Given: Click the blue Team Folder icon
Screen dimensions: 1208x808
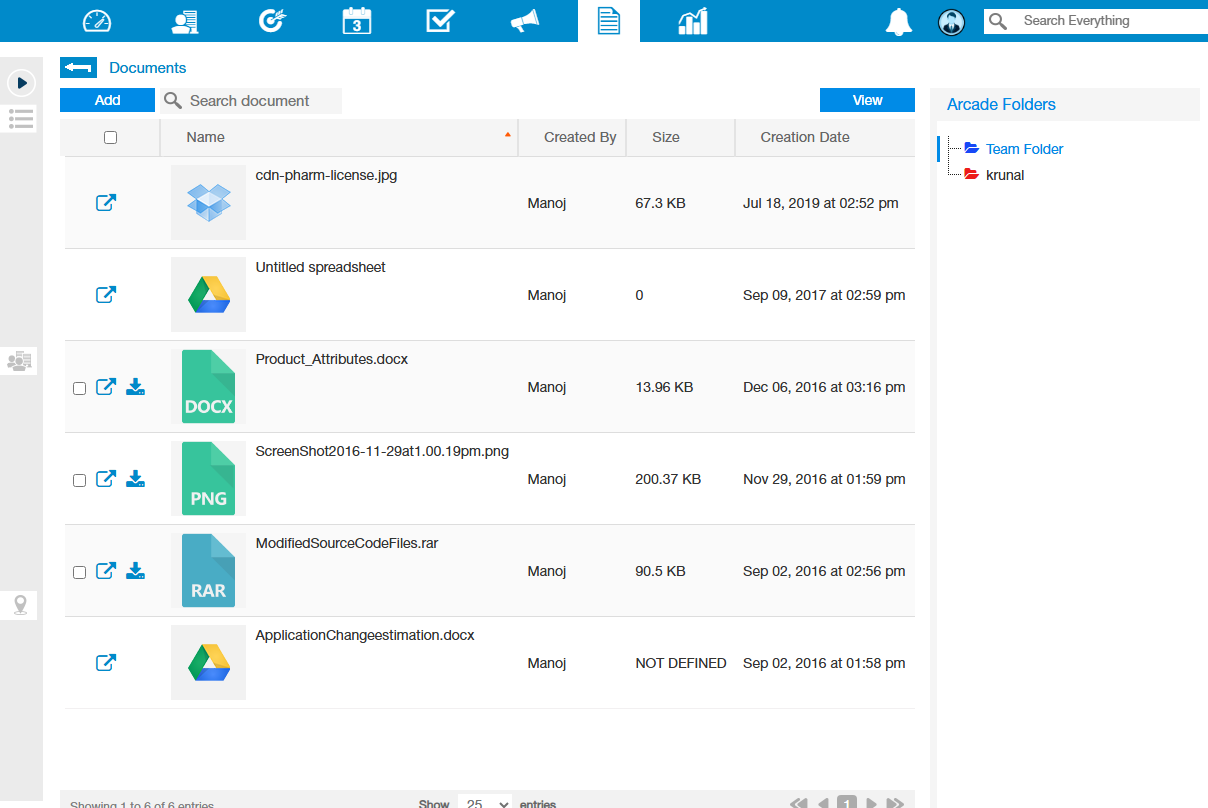Looking at the screenshot, I should [971, 148].
